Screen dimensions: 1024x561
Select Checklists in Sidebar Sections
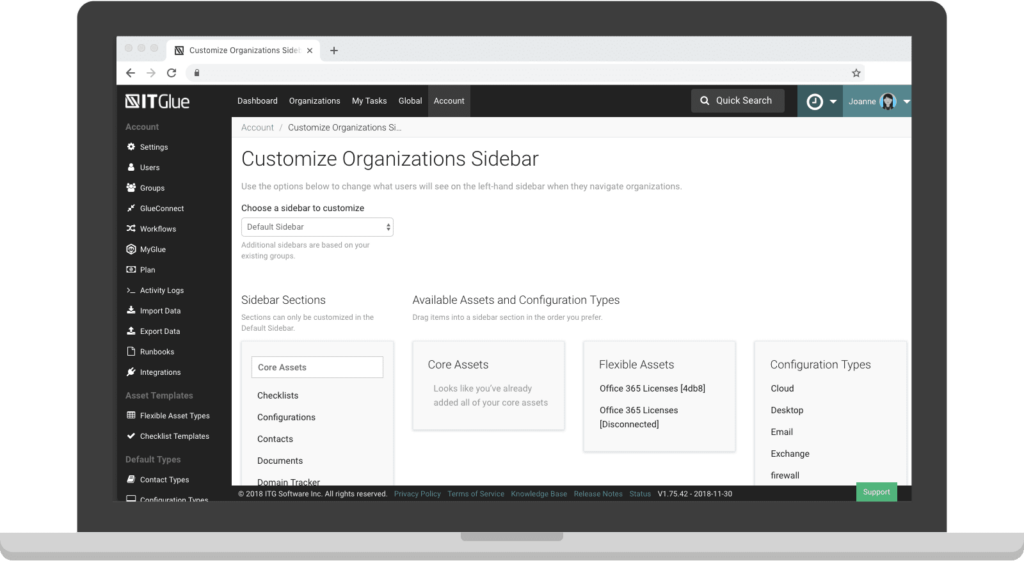pyautogui.click(x=278, y=395)
